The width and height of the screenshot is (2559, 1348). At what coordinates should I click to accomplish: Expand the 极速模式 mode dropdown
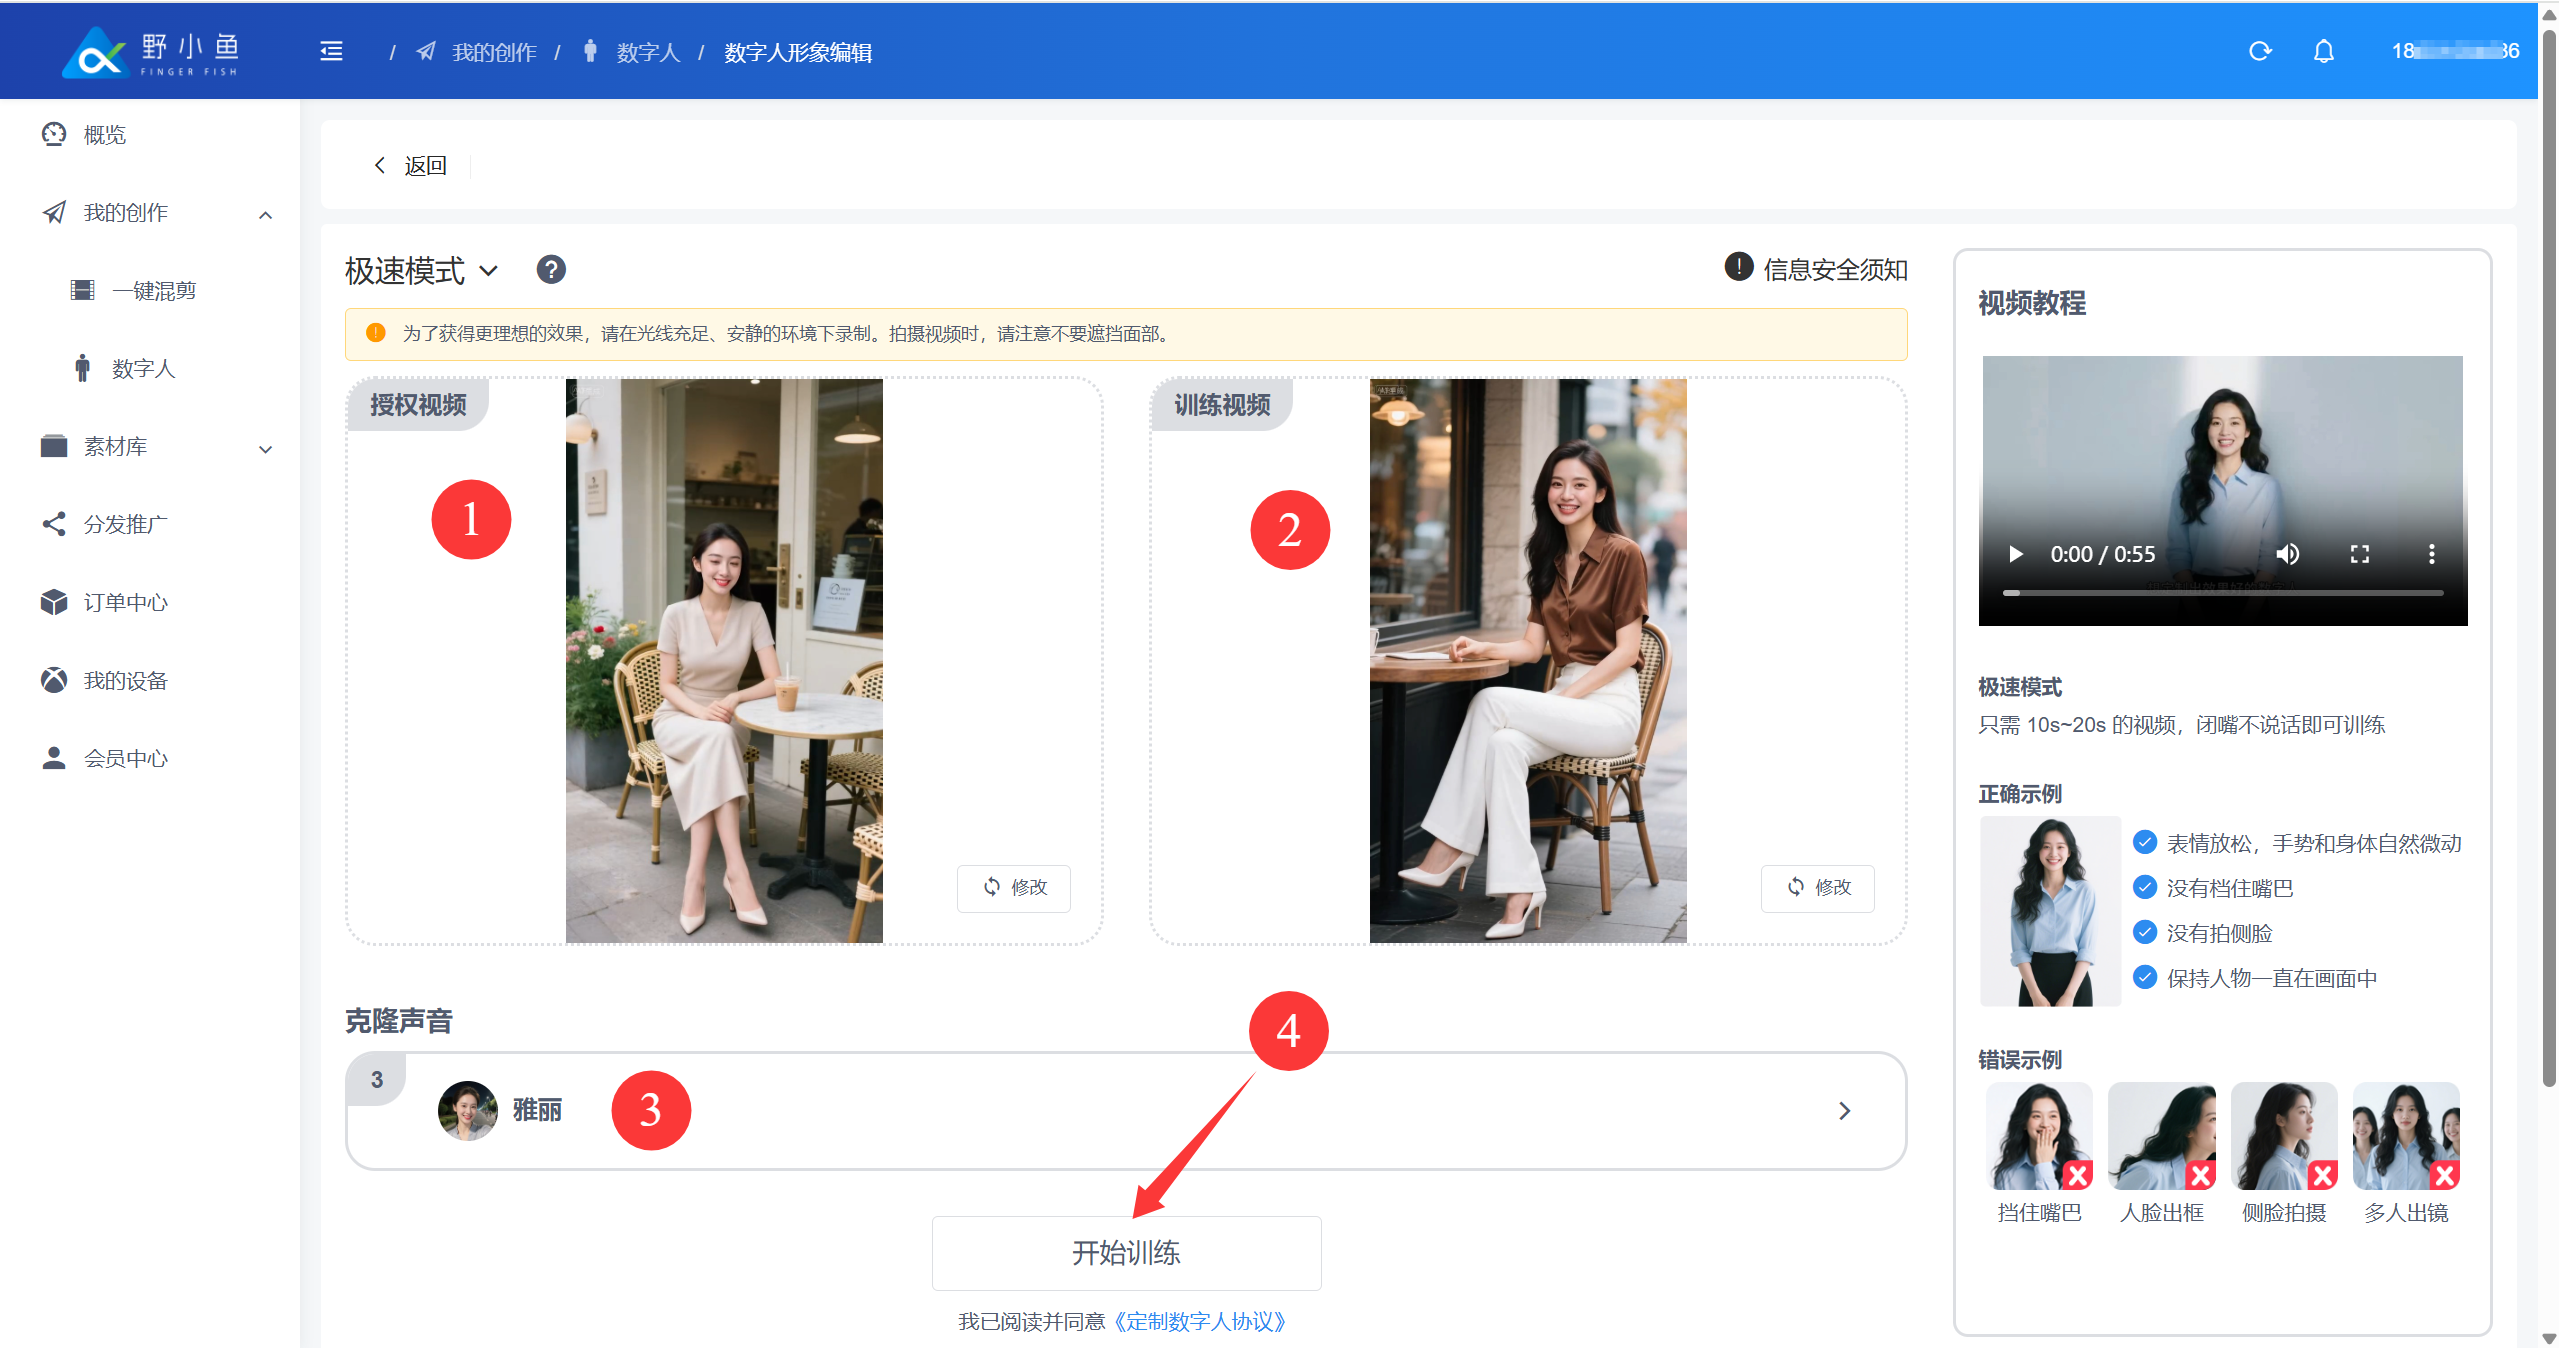click(422, 271)
